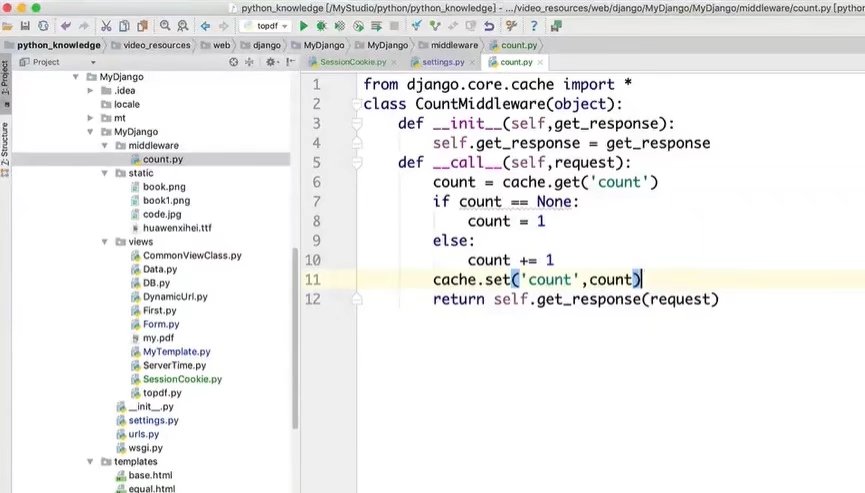Click the Undo arrow icon
865x493 pixels.
pyautogui.click(x=66, y=26)
